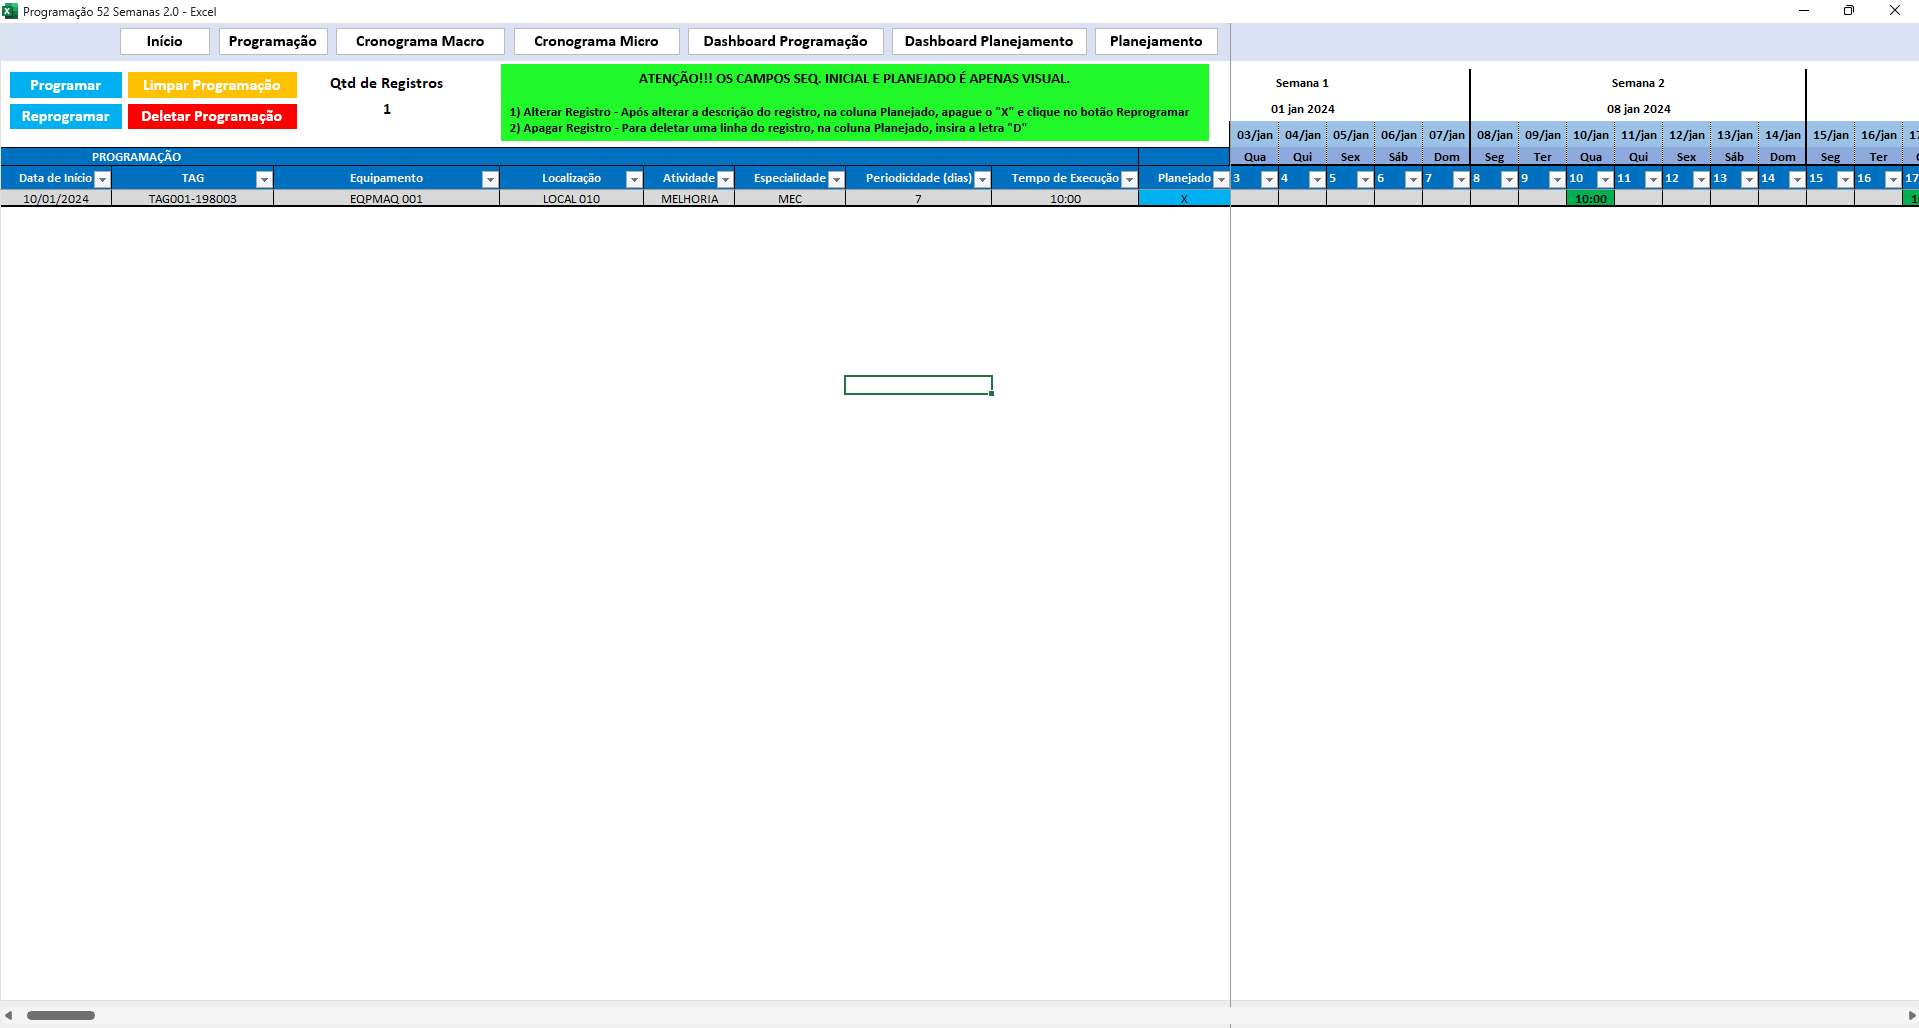Select the green 10:00 schedule cell
Viewport: 1919px width, 1028px height.
pos(1590,199)
